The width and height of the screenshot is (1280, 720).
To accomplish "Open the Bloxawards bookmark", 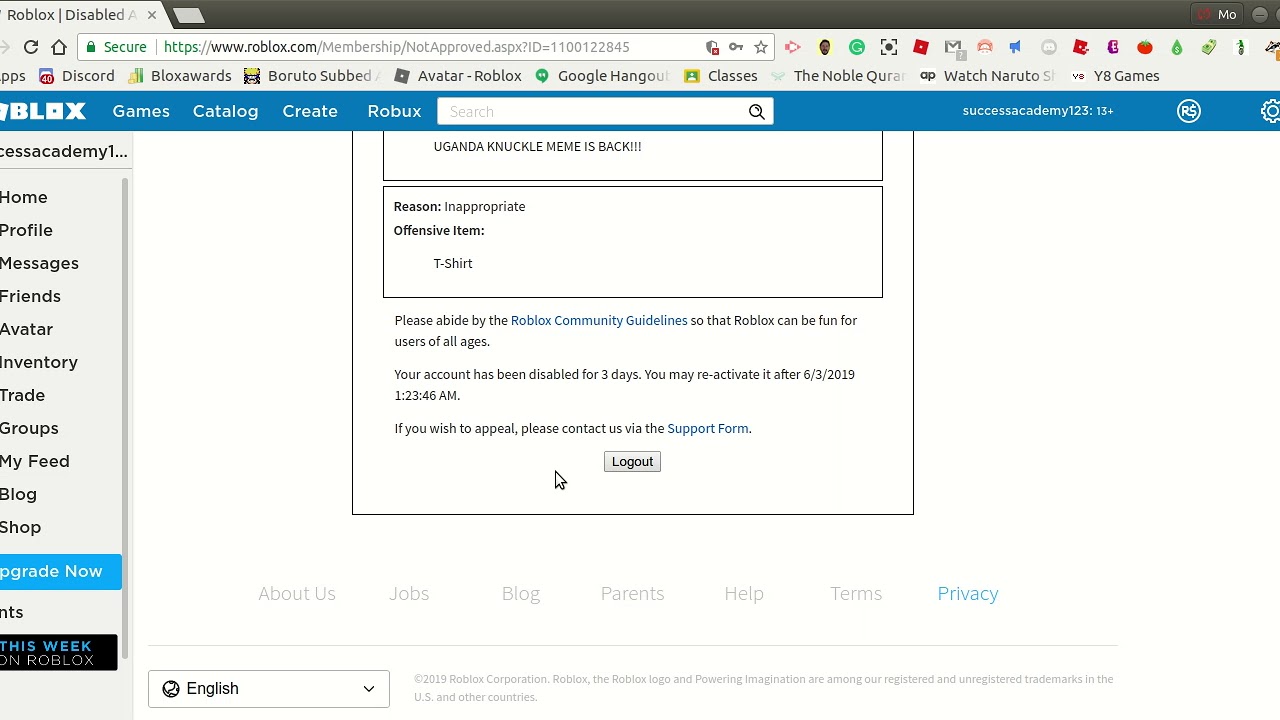I will (x=180, y=76).
